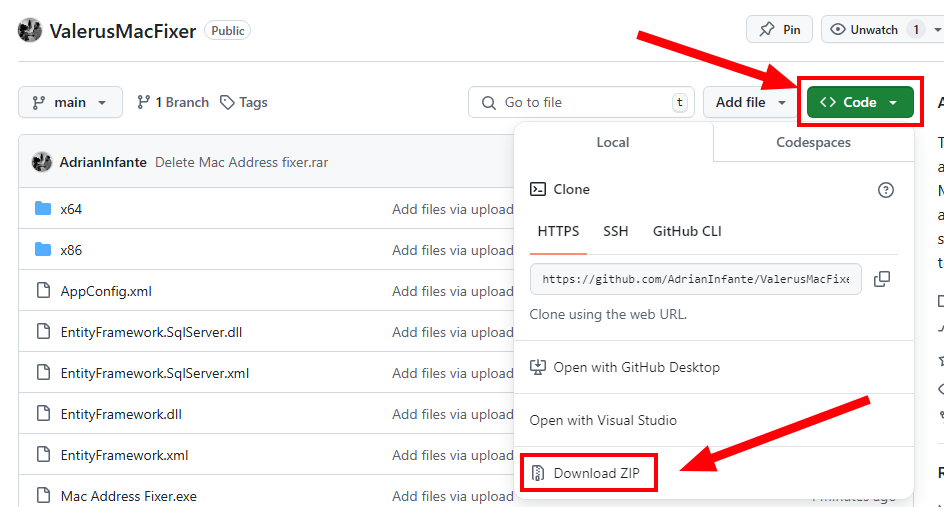Screen dimensions: 944x507
Task: Click the Download ZIP archive icon
Action: point(538,473)
